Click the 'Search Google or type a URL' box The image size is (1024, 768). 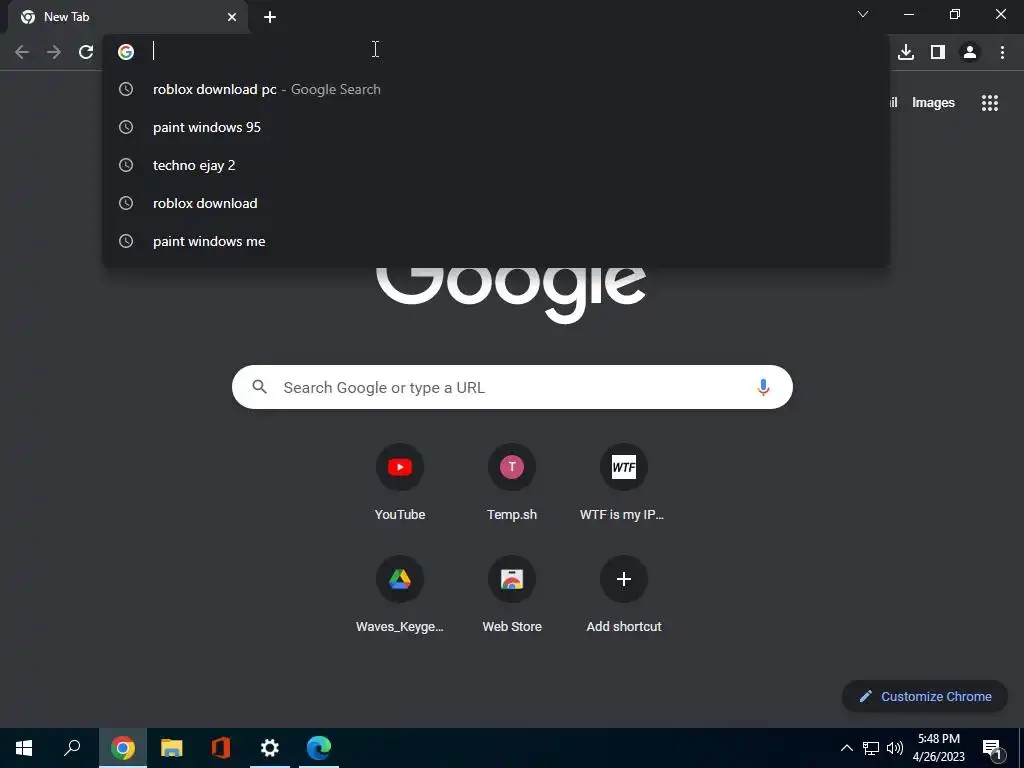tap(512, 387)
